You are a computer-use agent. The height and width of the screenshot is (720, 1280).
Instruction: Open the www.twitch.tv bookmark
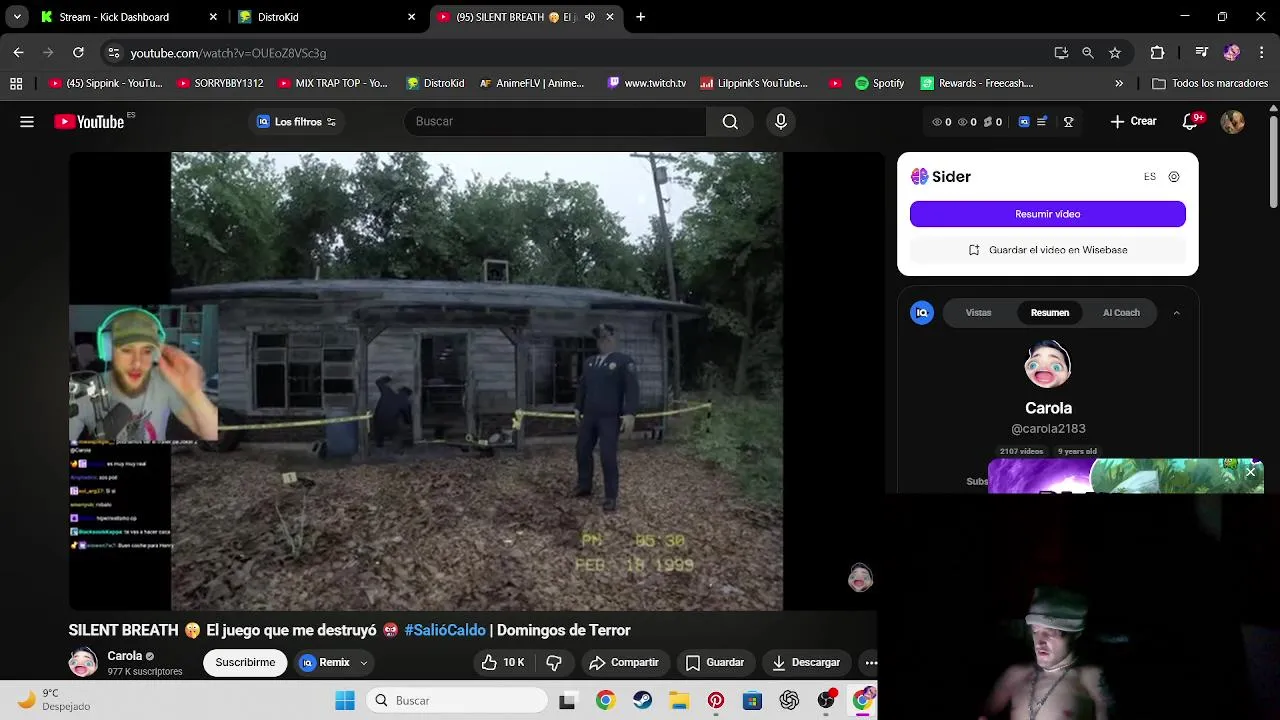pyautogui.click(x=646, y=83)
